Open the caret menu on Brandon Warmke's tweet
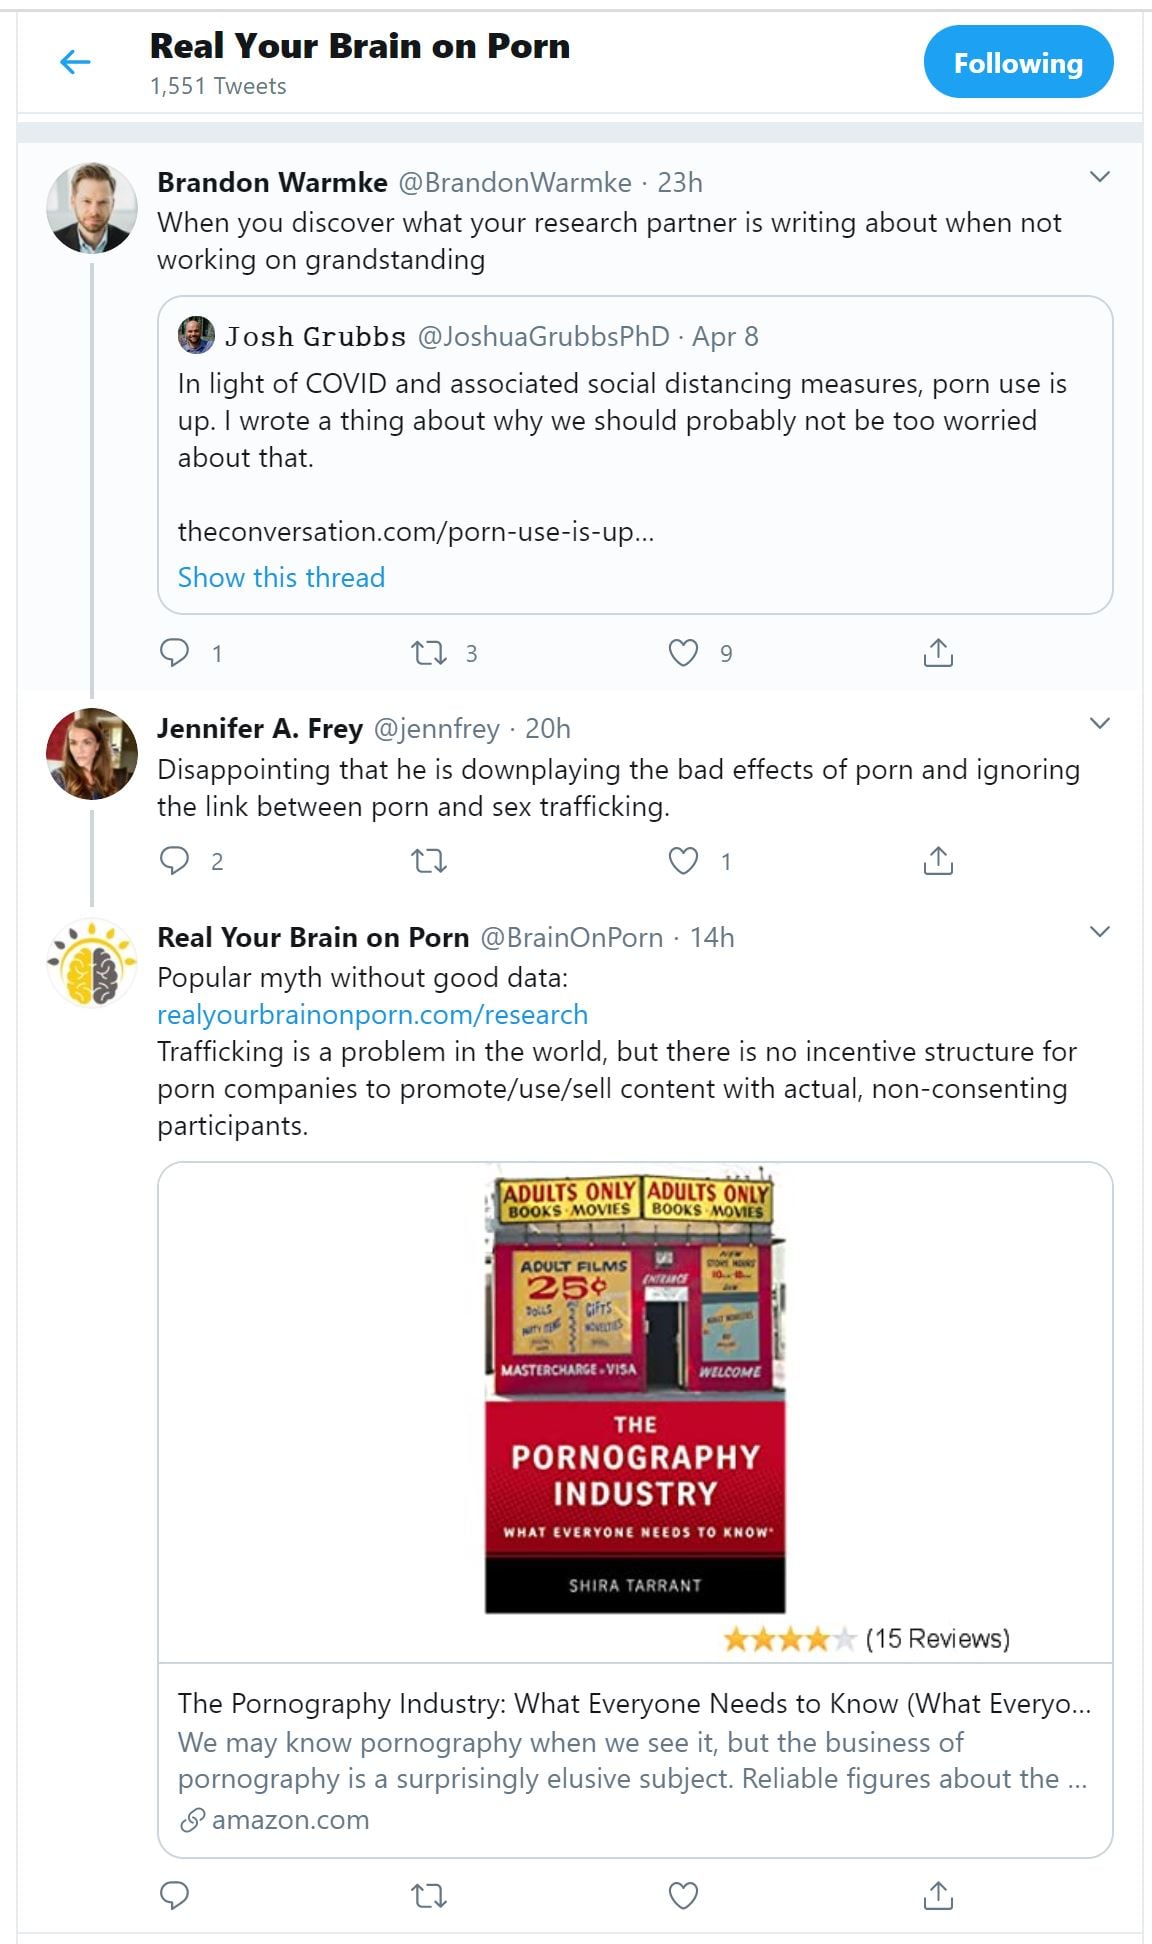 [x=1099, y=178]
